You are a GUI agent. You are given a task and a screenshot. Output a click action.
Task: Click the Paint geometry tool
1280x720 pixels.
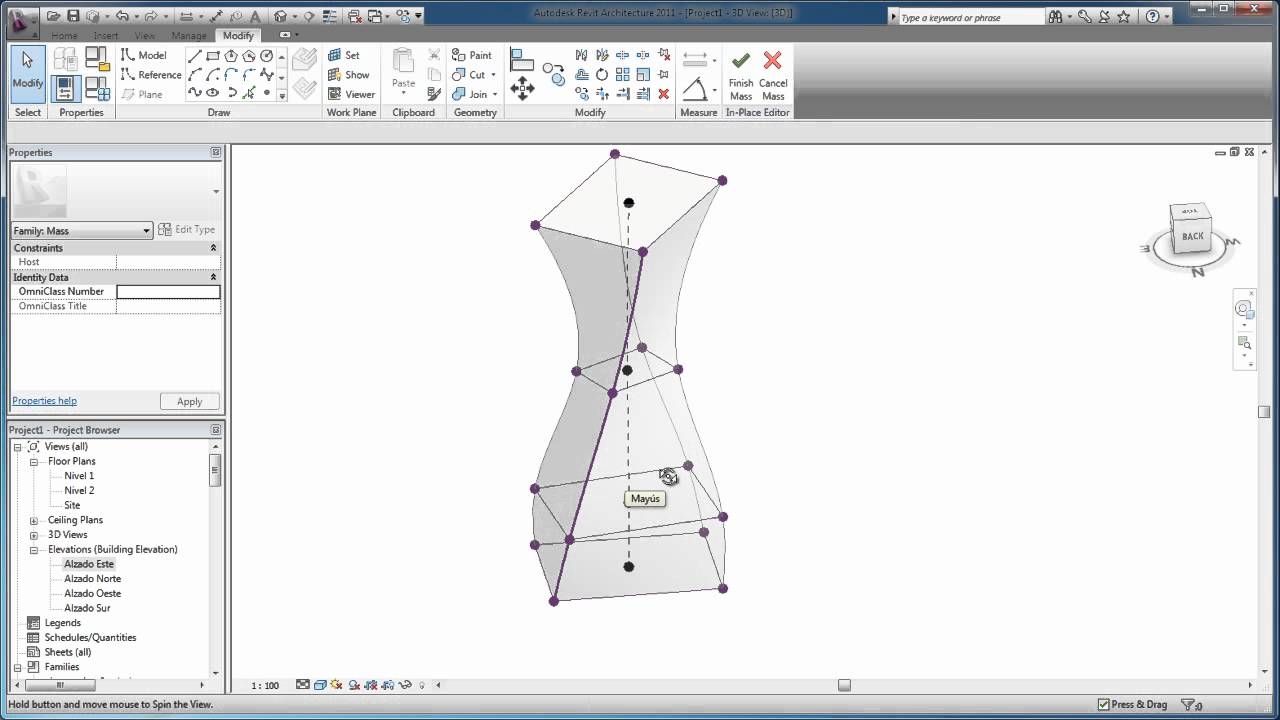point(472,55)
